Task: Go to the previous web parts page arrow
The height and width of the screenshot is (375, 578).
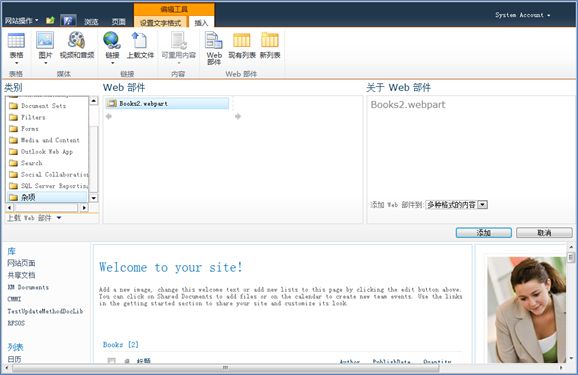Action: (x=109, y=117)
